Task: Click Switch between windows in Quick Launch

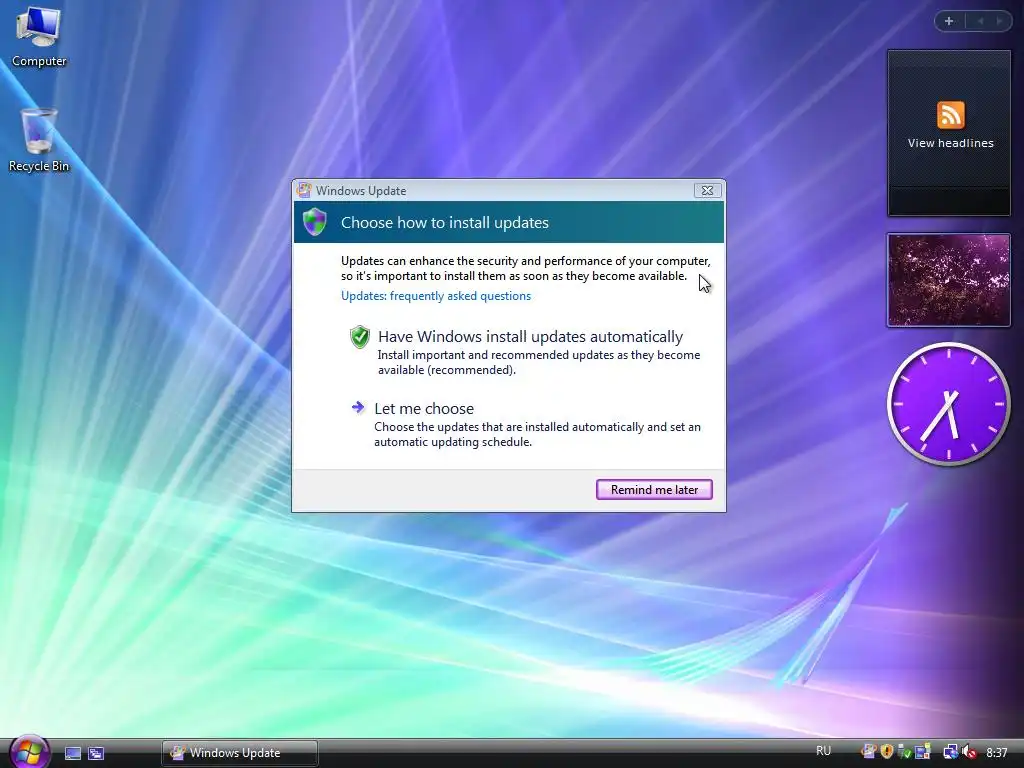Action: [x=96, y=753]
